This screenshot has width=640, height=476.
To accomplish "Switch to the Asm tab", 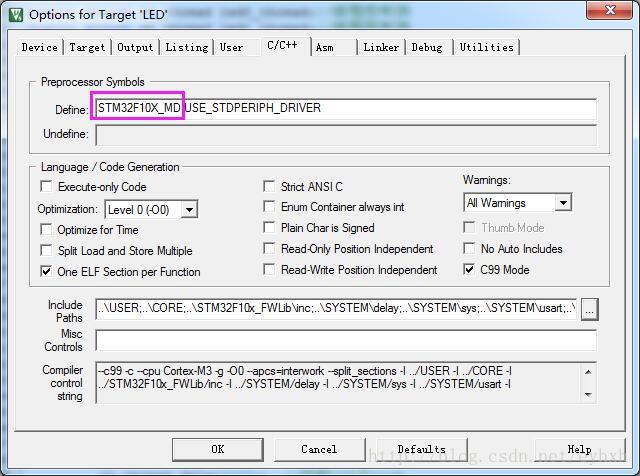I will pos(324,47).
